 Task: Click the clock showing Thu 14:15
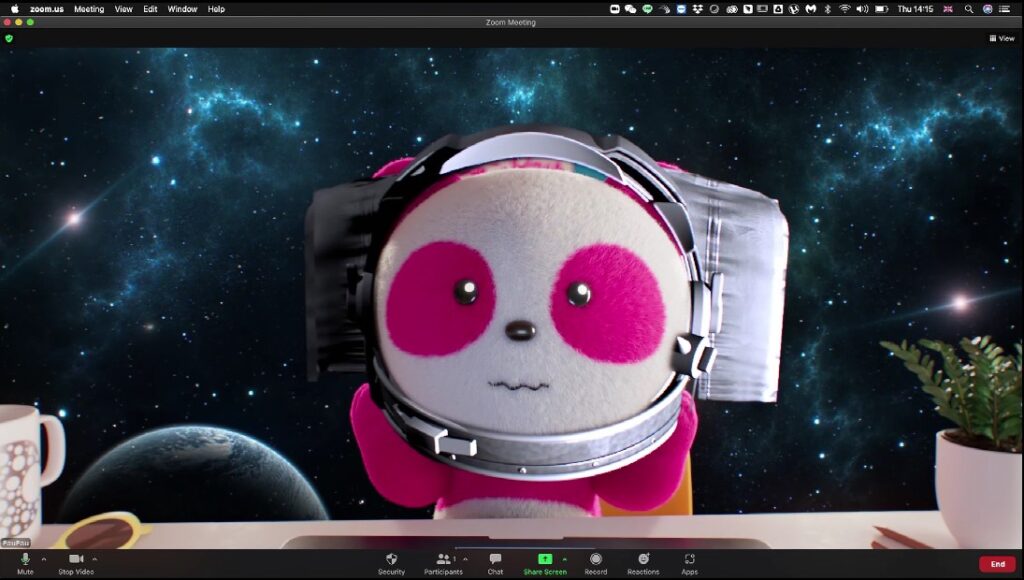point(915,9)
